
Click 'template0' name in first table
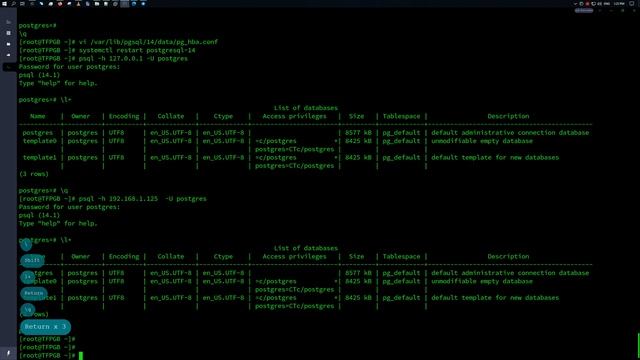pos(40,141)
